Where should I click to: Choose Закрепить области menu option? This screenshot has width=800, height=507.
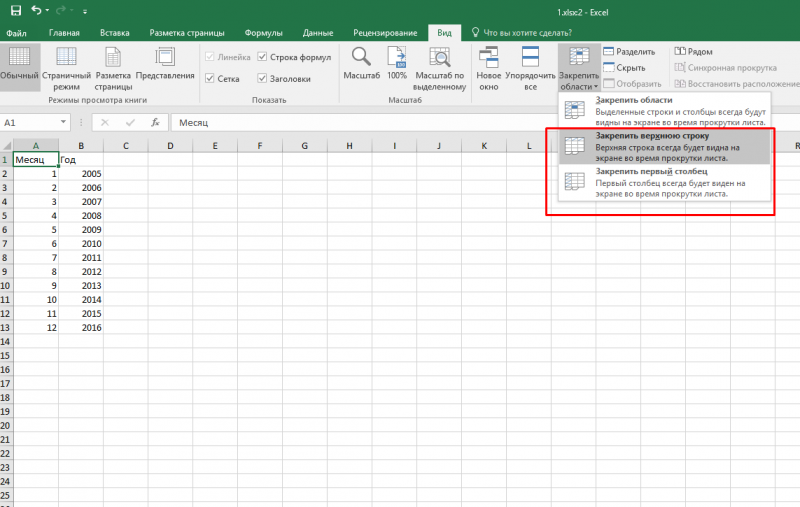pos(665,111)
